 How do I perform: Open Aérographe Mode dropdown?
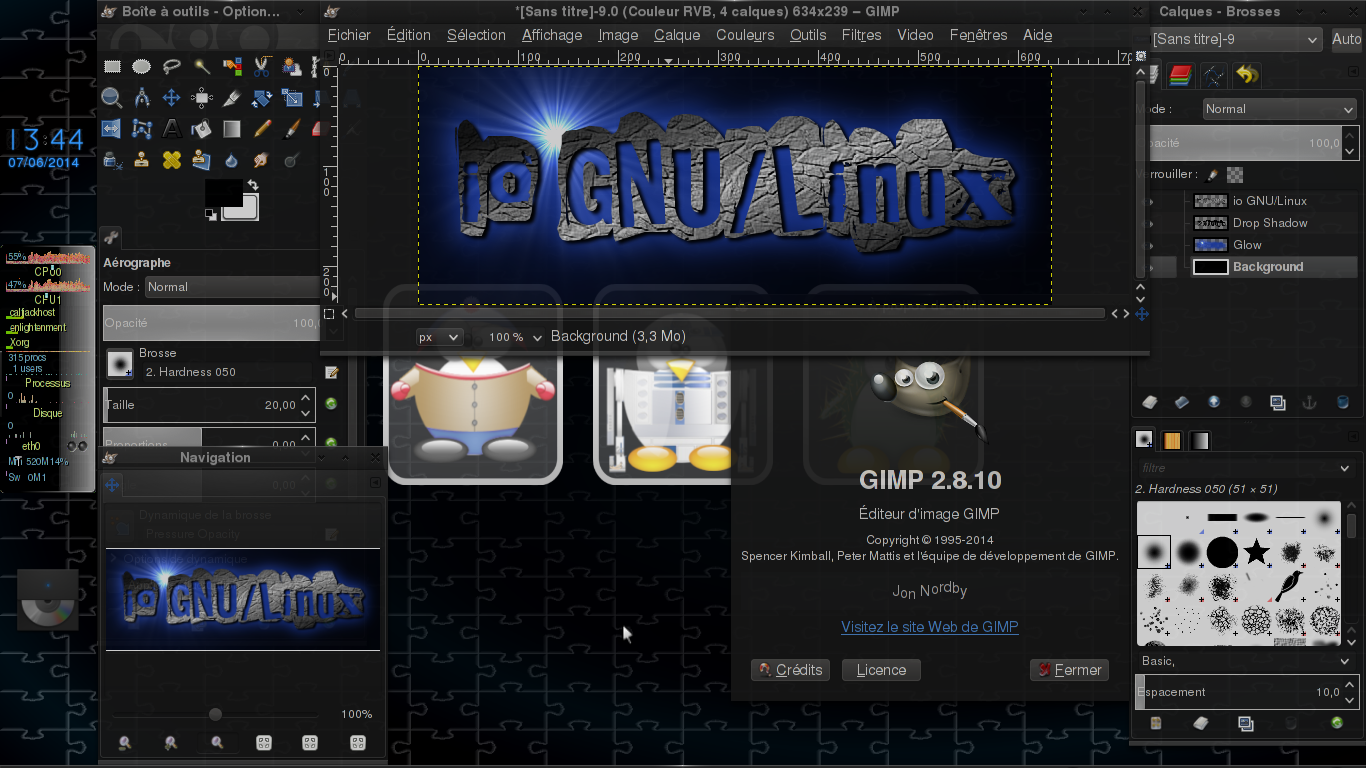click(232, 287)
